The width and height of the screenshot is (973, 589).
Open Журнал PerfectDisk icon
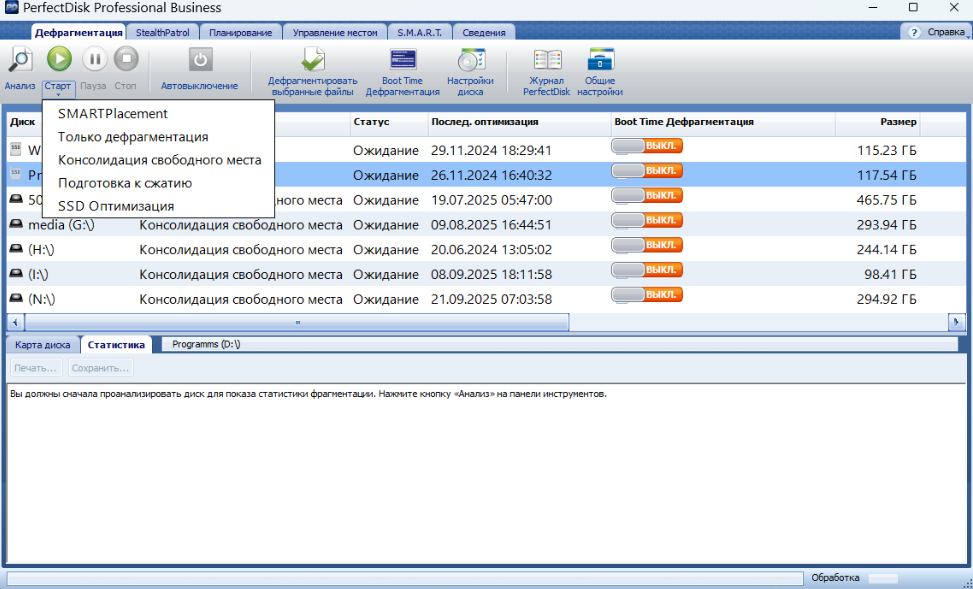point(546,60)
